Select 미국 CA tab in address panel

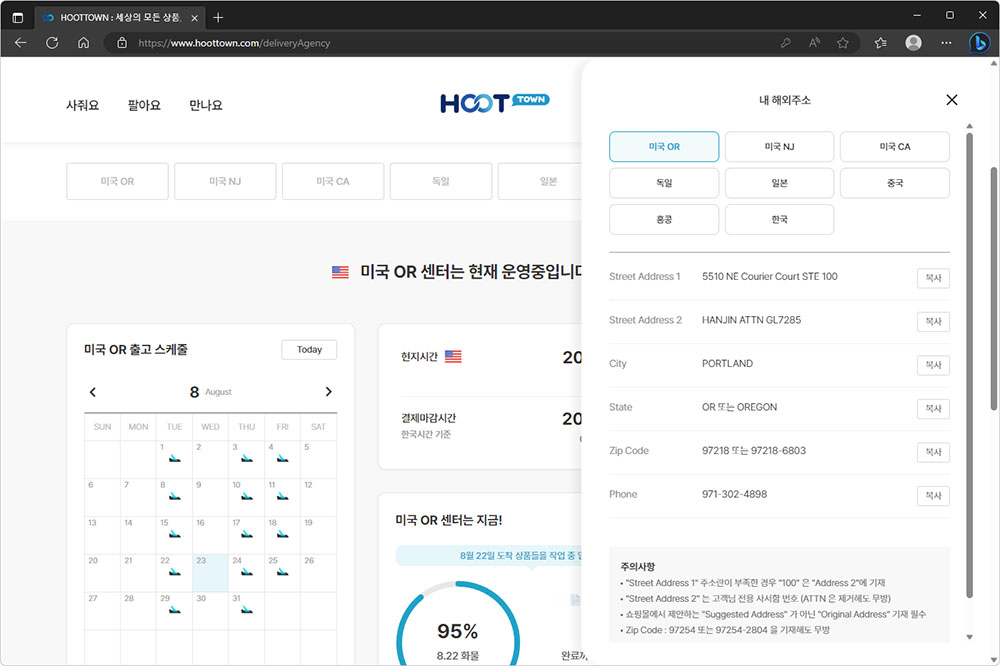pos(895,147)
